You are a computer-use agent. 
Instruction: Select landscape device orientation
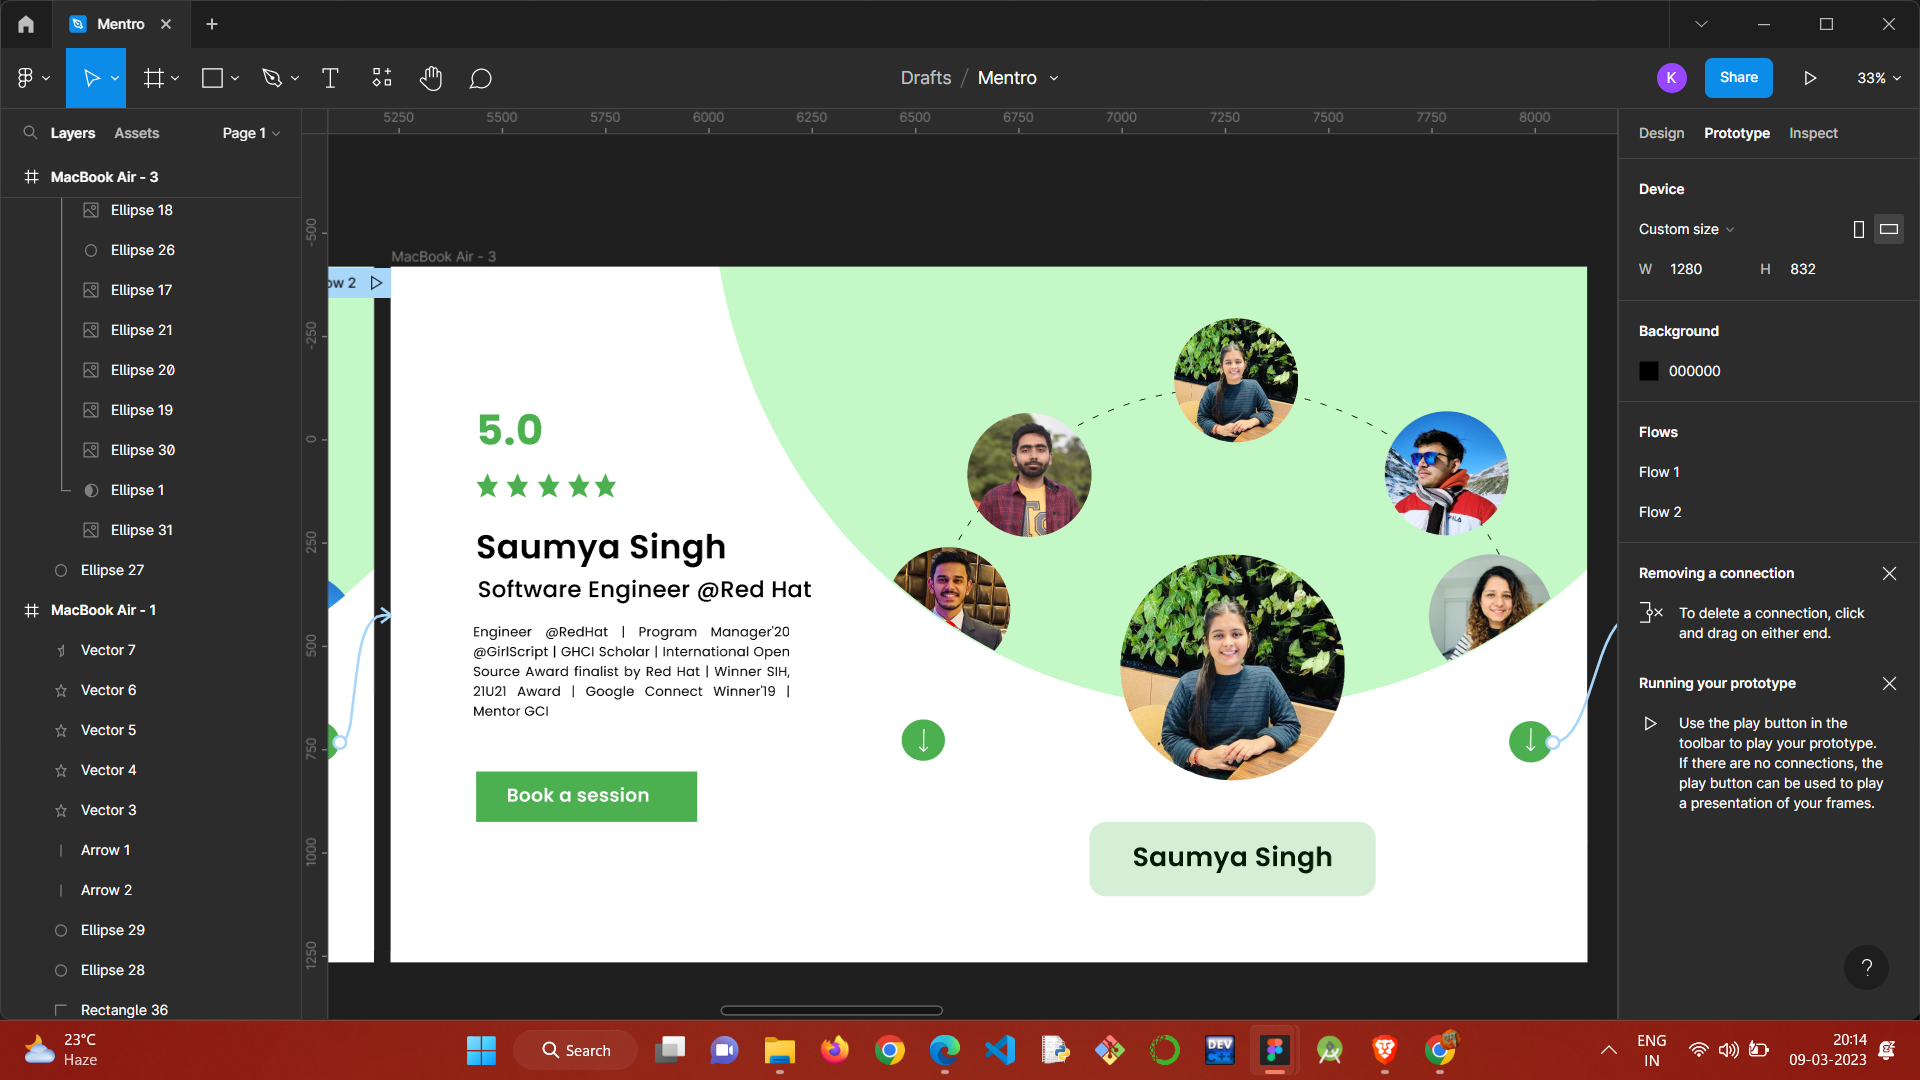(x=1889, y=229)
